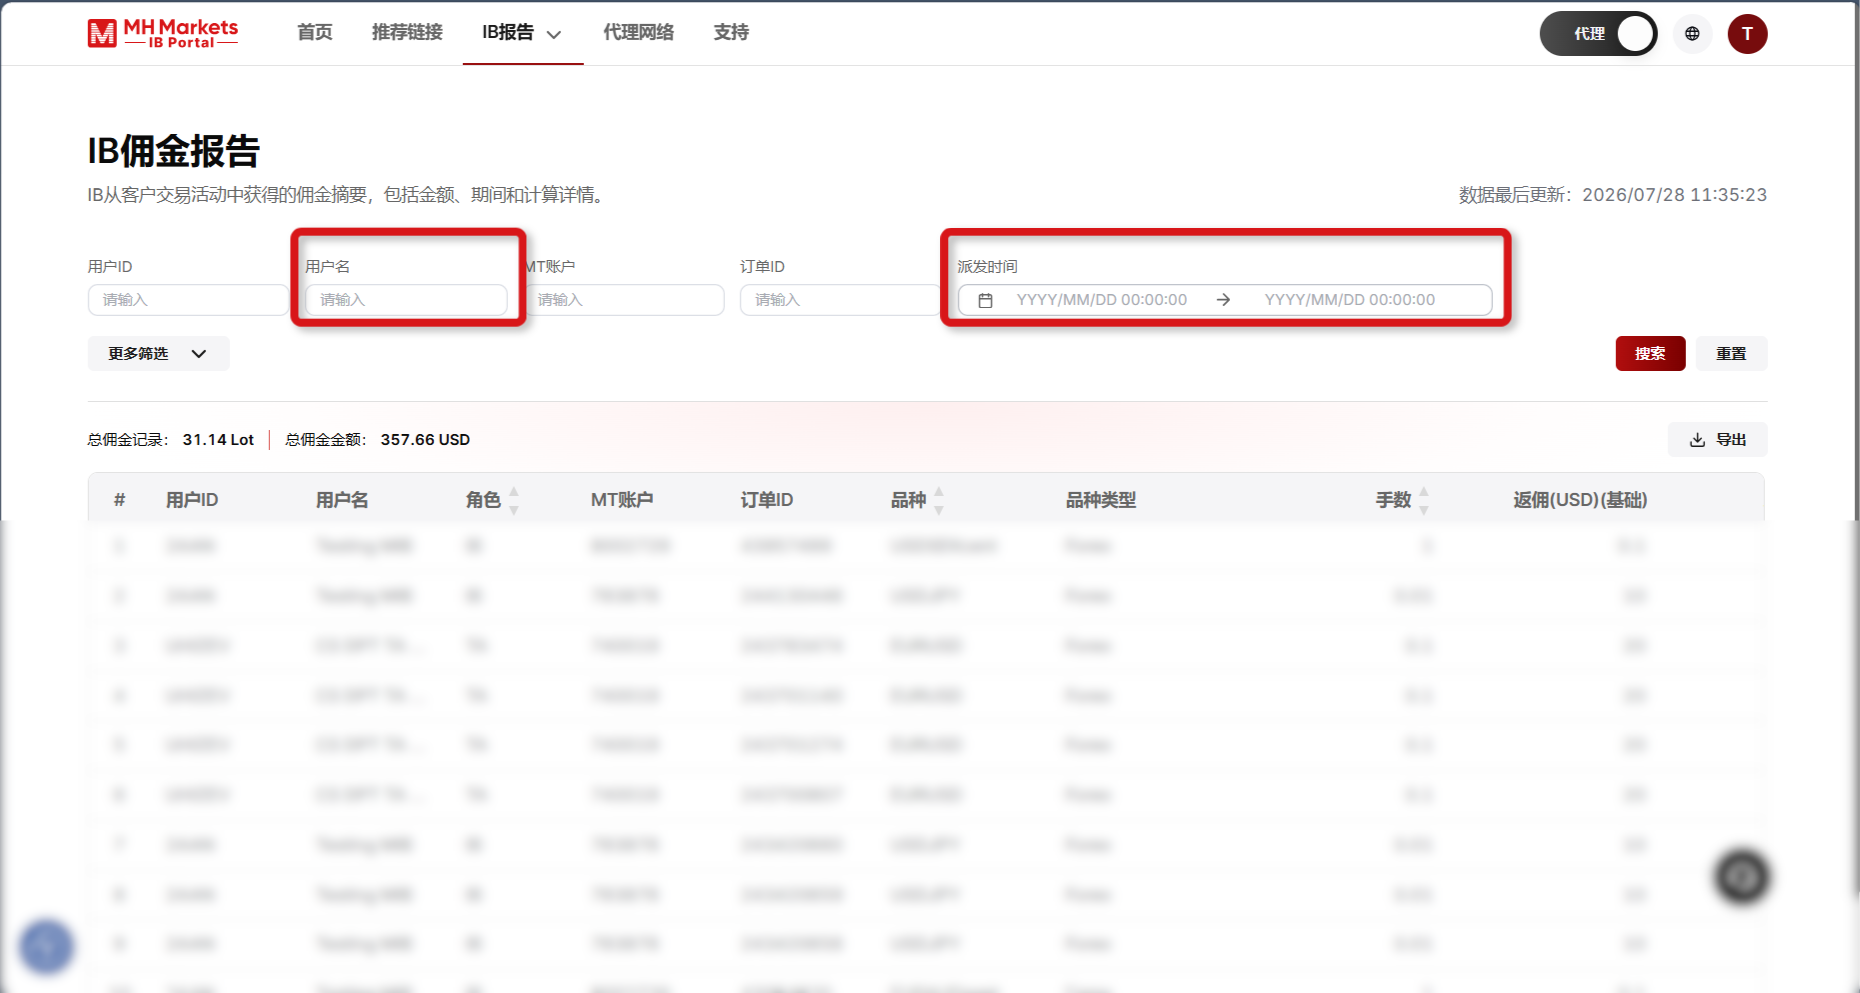Click the 订单ID column header

[x=767, y=500]
